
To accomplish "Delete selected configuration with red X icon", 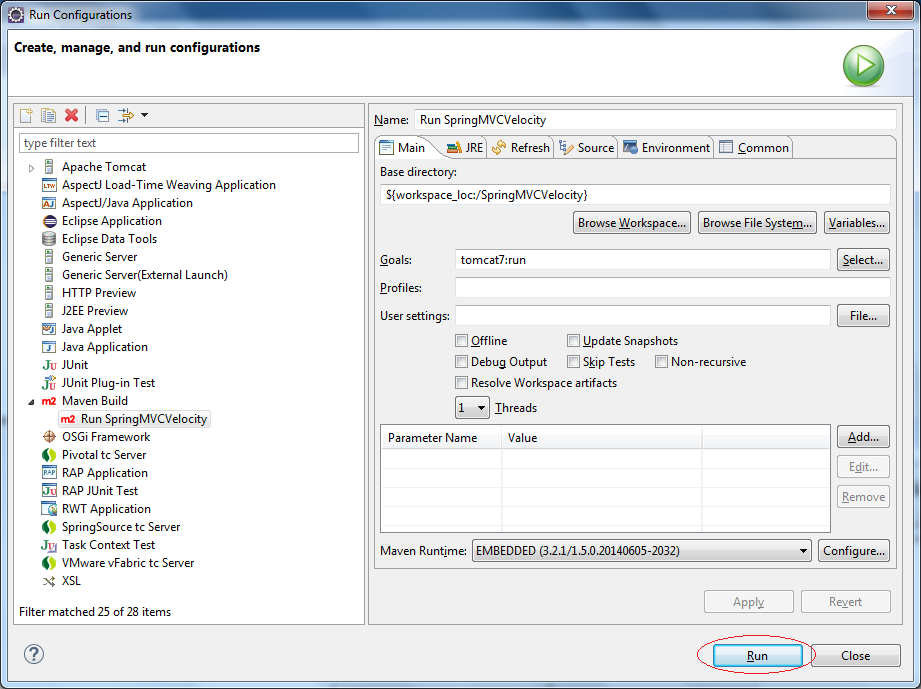I will [x=72, y=115].
